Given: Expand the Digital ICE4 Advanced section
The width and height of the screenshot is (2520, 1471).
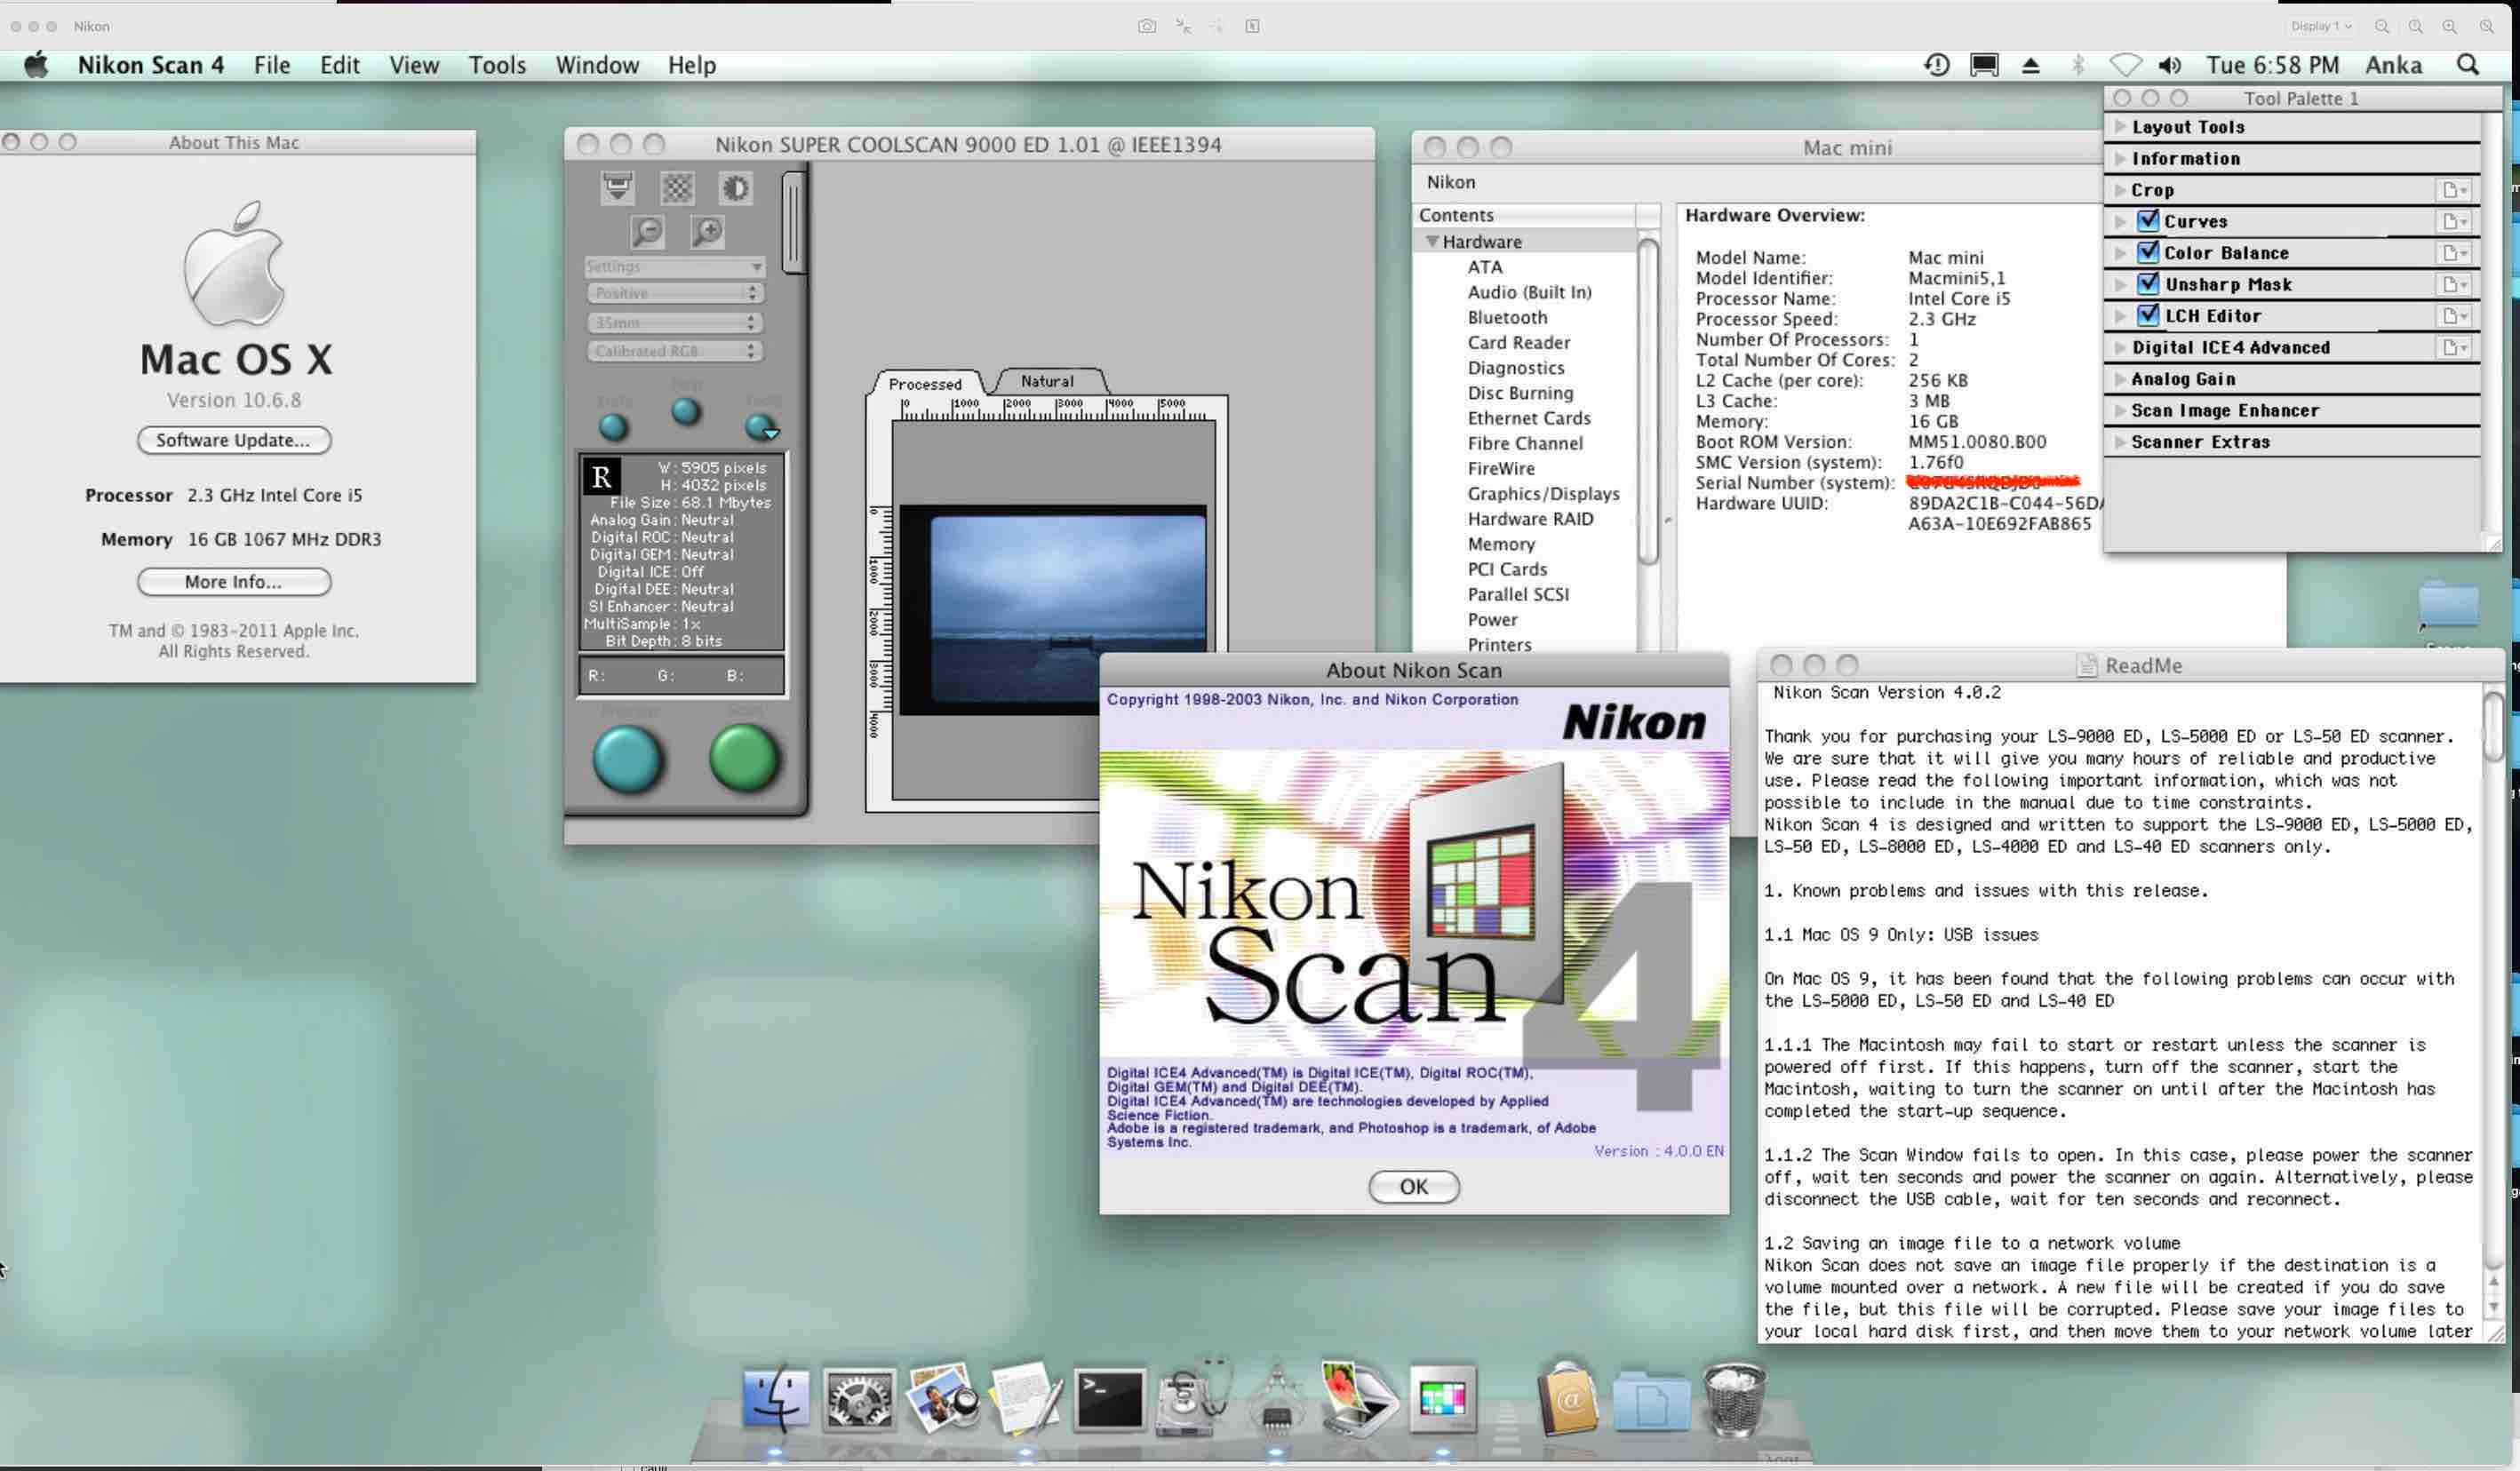Looking at the screenshot, I should click(2120, 348).
